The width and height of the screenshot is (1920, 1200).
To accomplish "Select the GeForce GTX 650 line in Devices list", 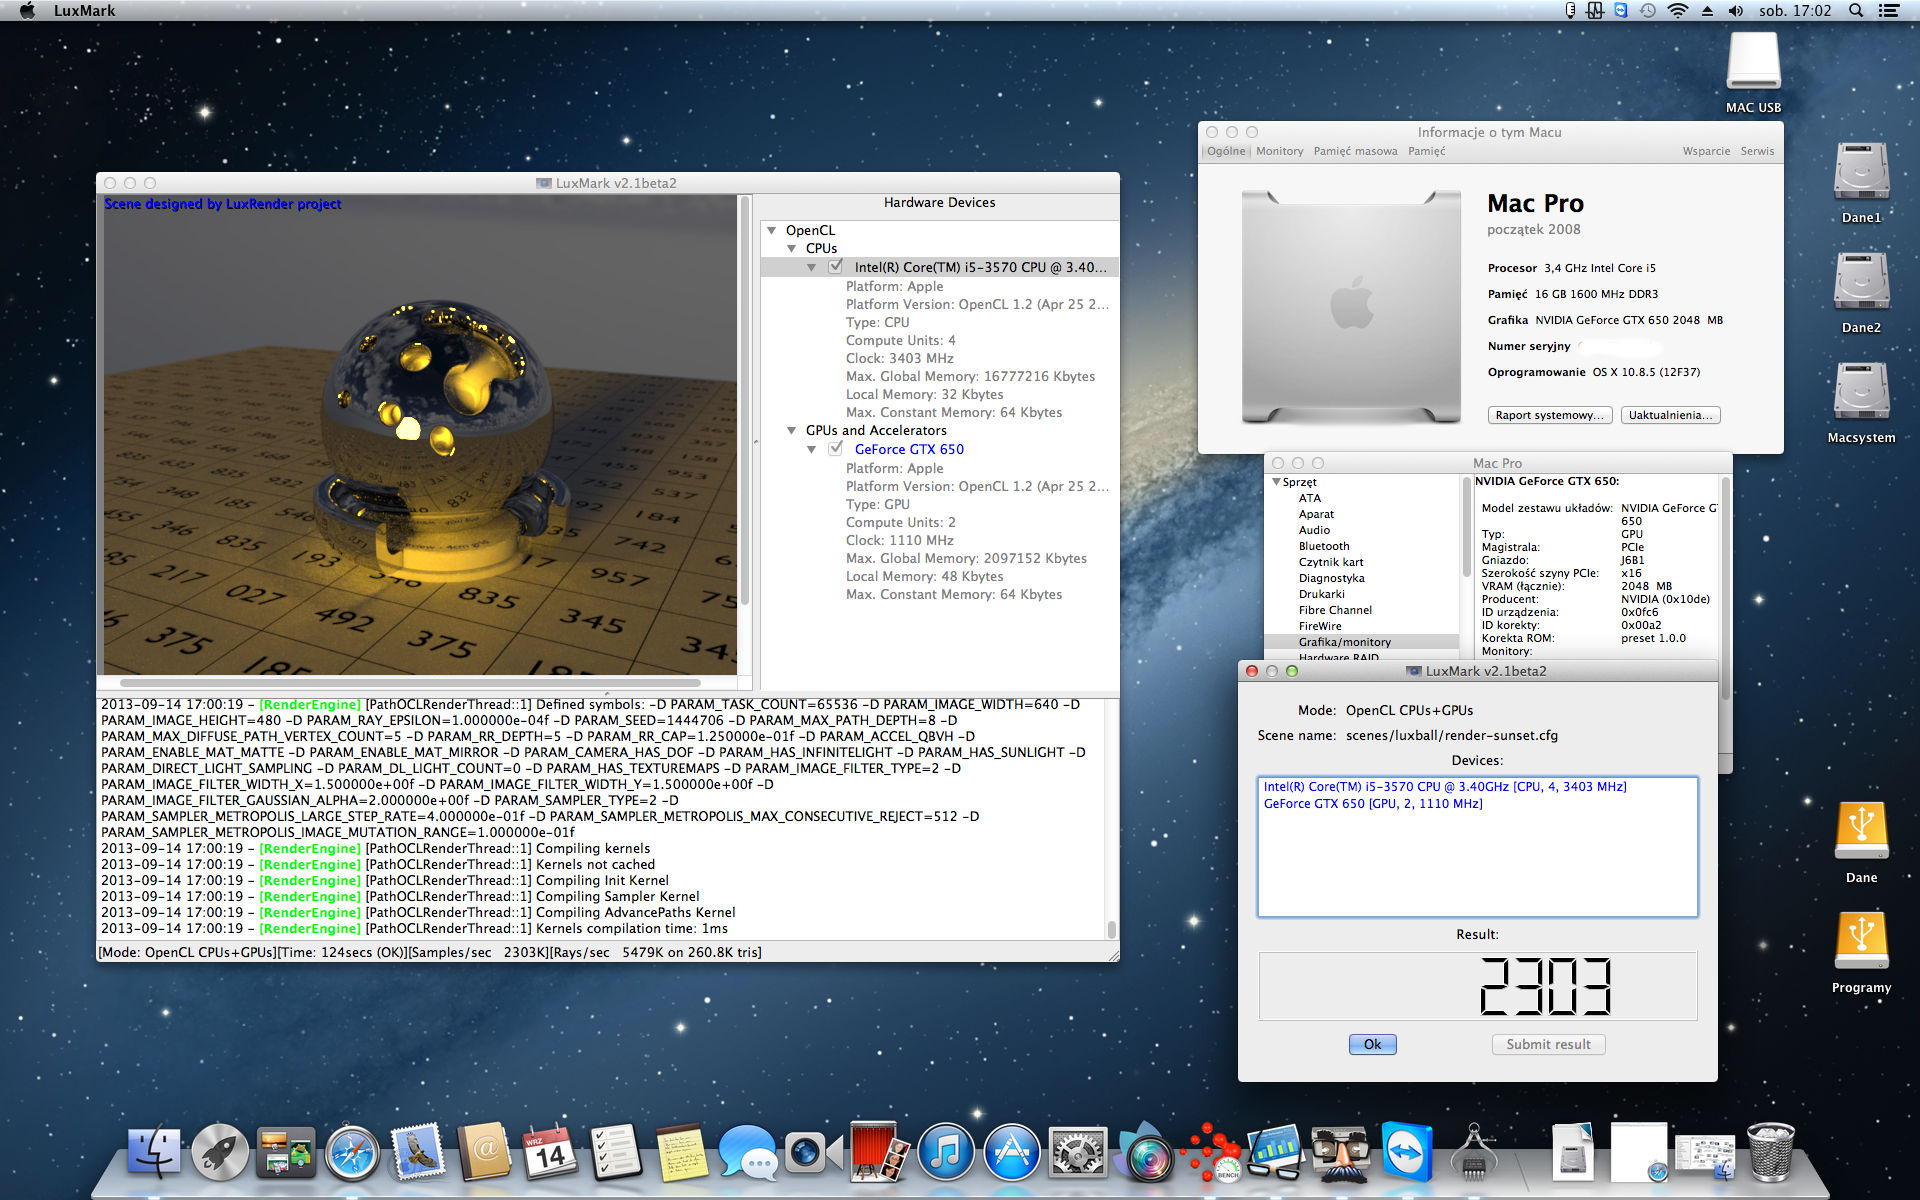I will tap(1373, 804).
